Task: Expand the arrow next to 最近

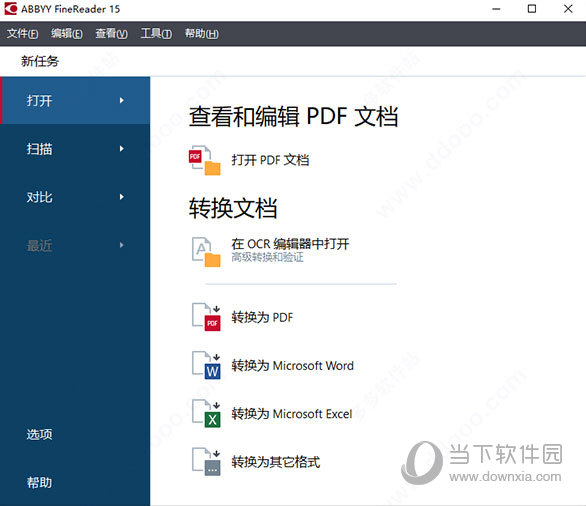Action: coord(122,245)
